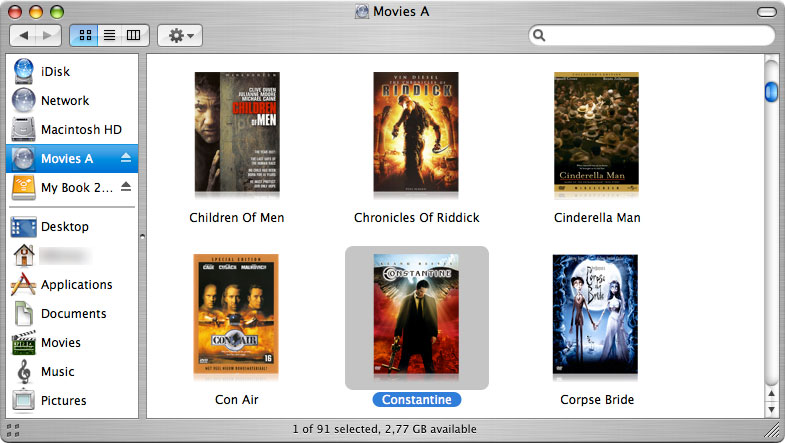Switch to column view

(134, 36)
